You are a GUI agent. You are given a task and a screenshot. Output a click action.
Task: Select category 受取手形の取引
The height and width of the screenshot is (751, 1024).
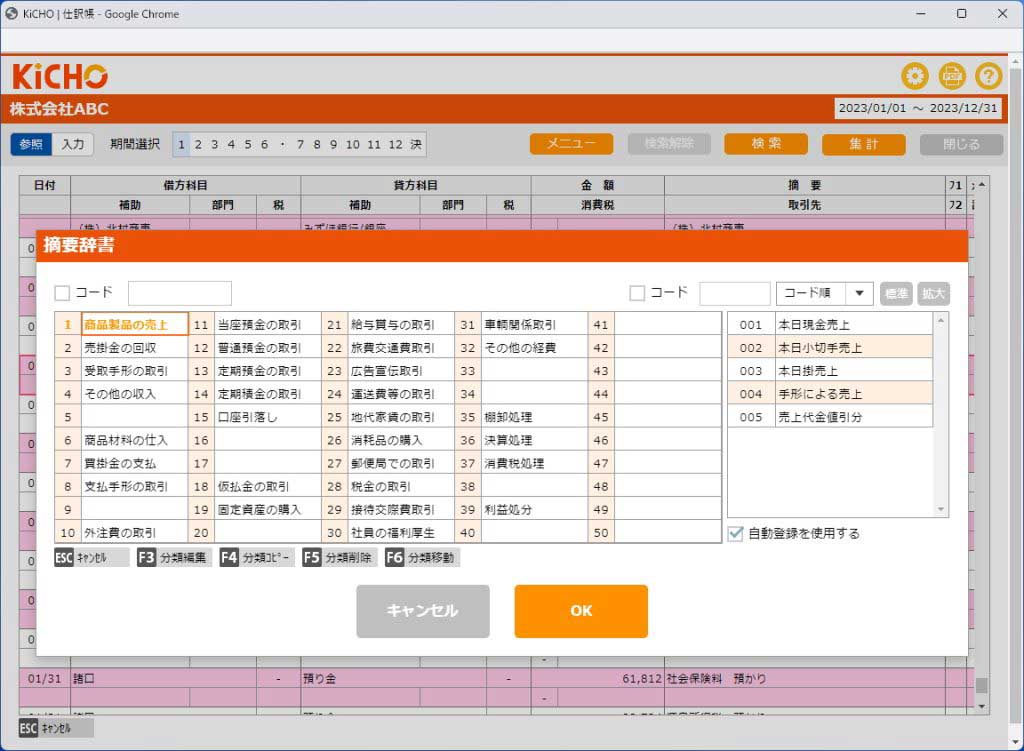(x=135, y=371)
